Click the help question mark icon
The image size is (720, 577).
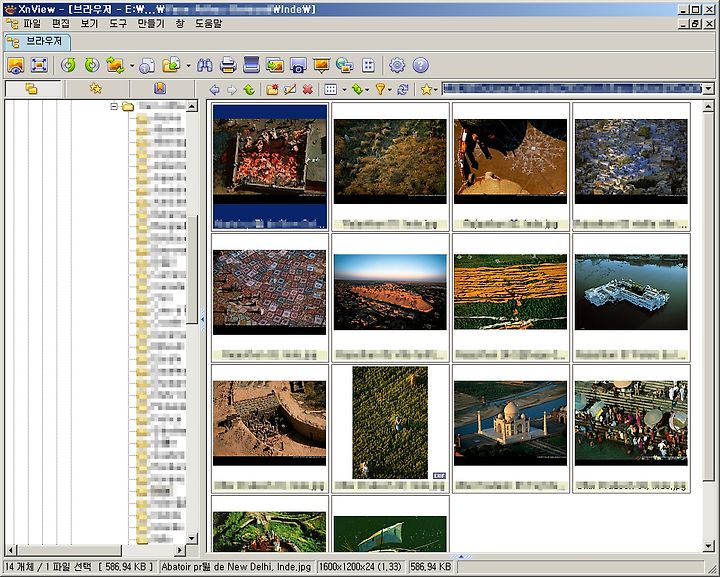420,65
